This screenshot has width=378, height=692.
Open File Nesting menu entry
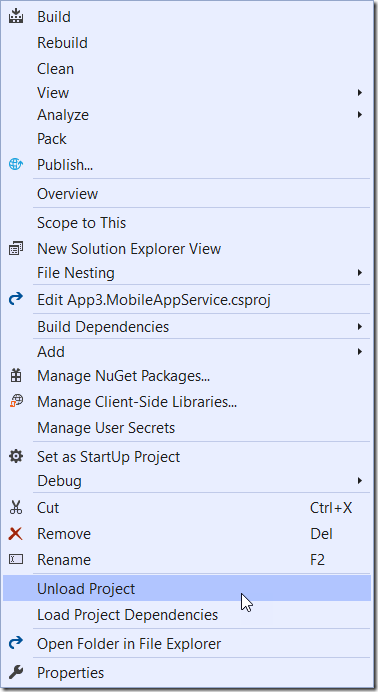click(x=187, y=273)
